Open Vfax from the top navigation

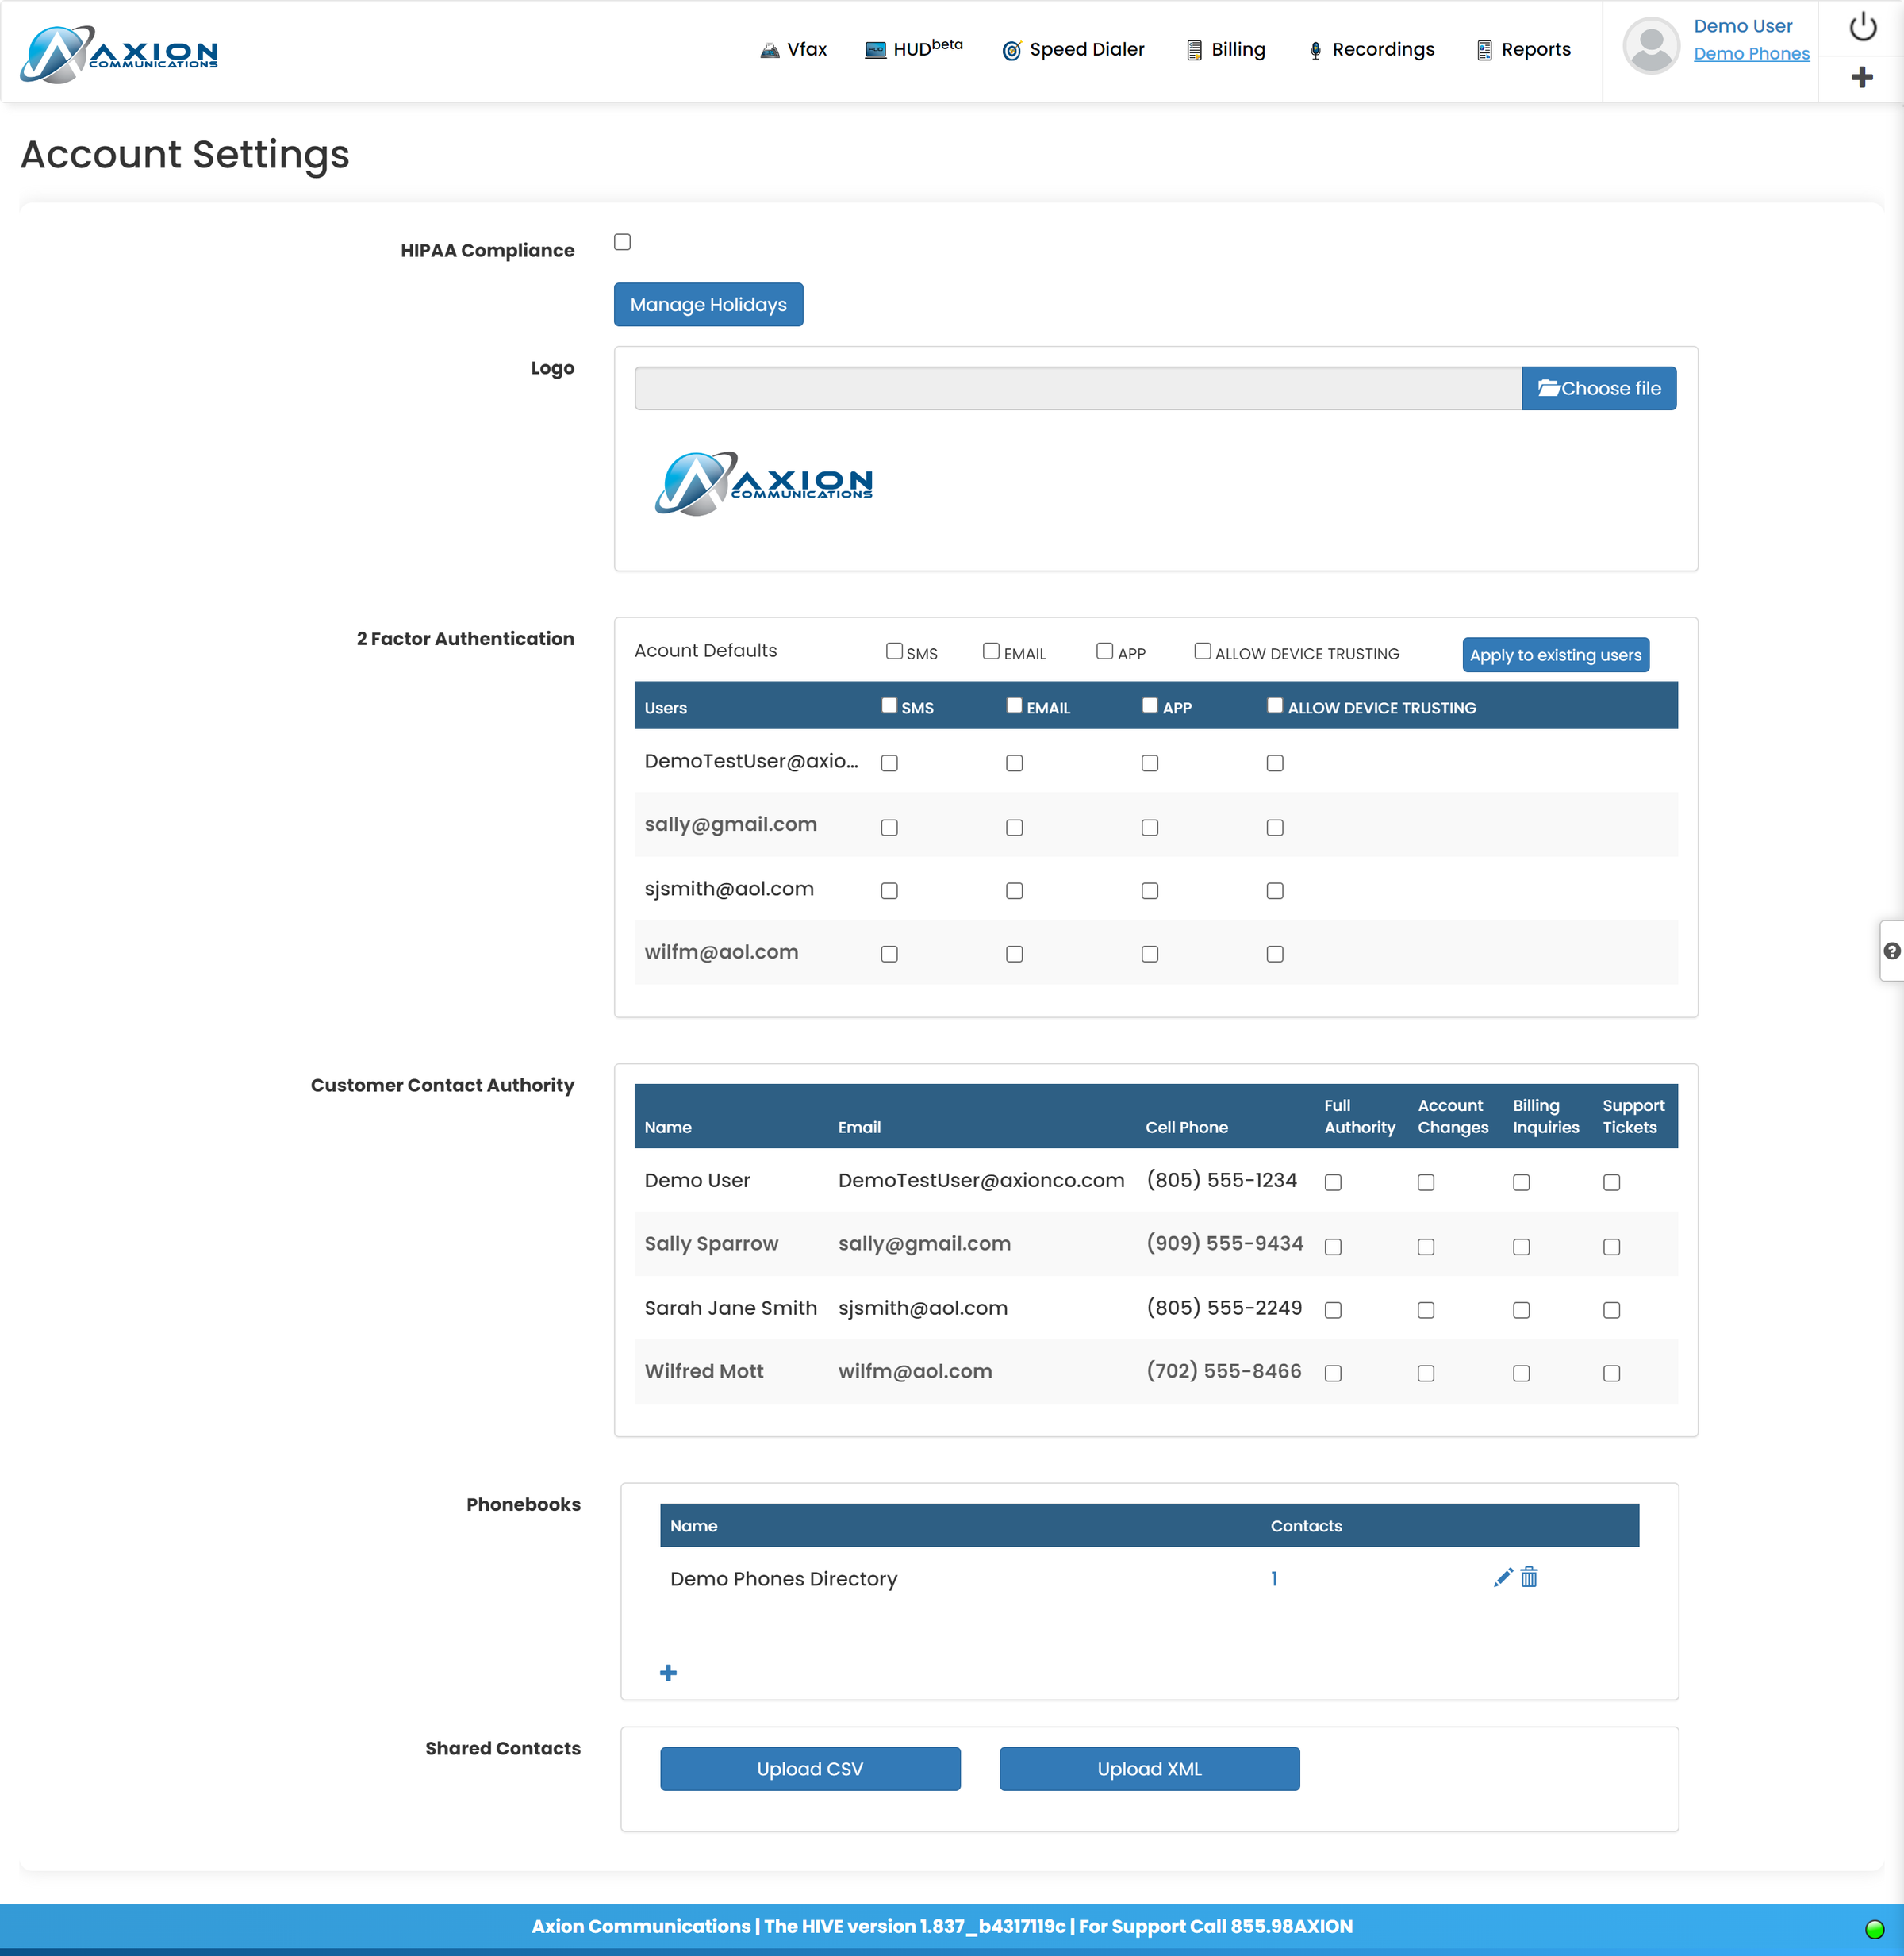coord(793,50)
